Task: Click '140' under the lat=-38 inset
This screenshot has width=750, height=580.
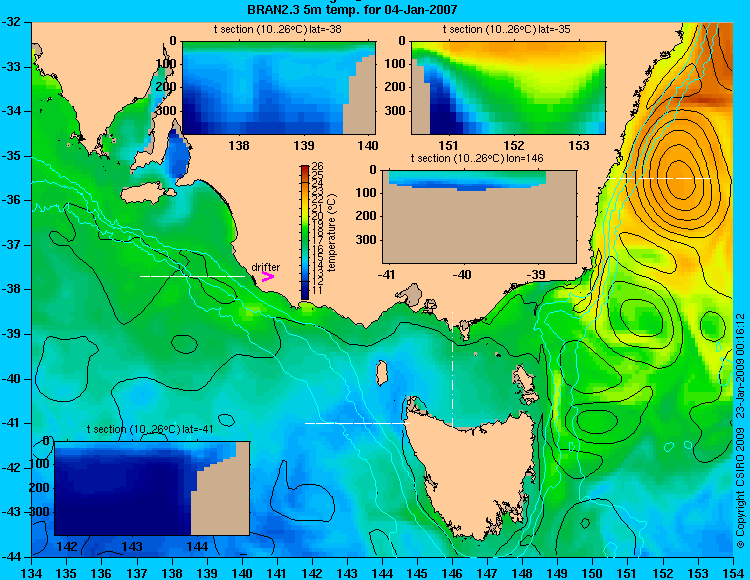Action: [x=368, y=145]
